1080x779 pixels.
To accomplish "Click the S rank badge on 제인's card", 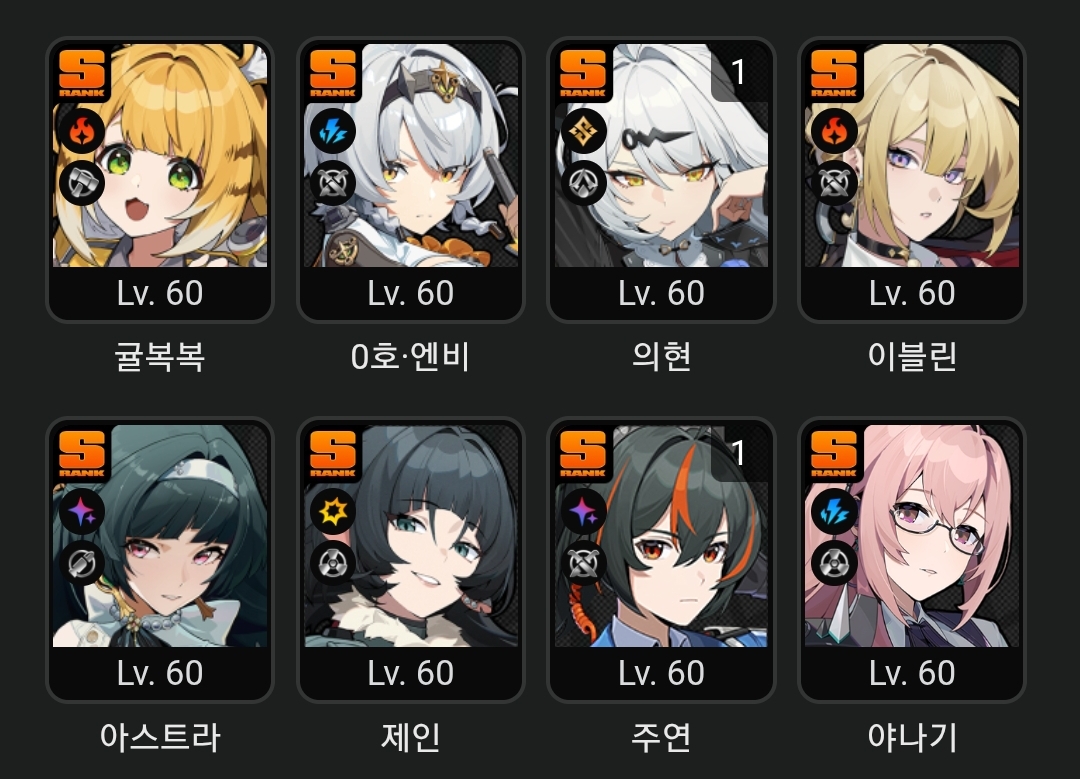I will tap(333, 455).
